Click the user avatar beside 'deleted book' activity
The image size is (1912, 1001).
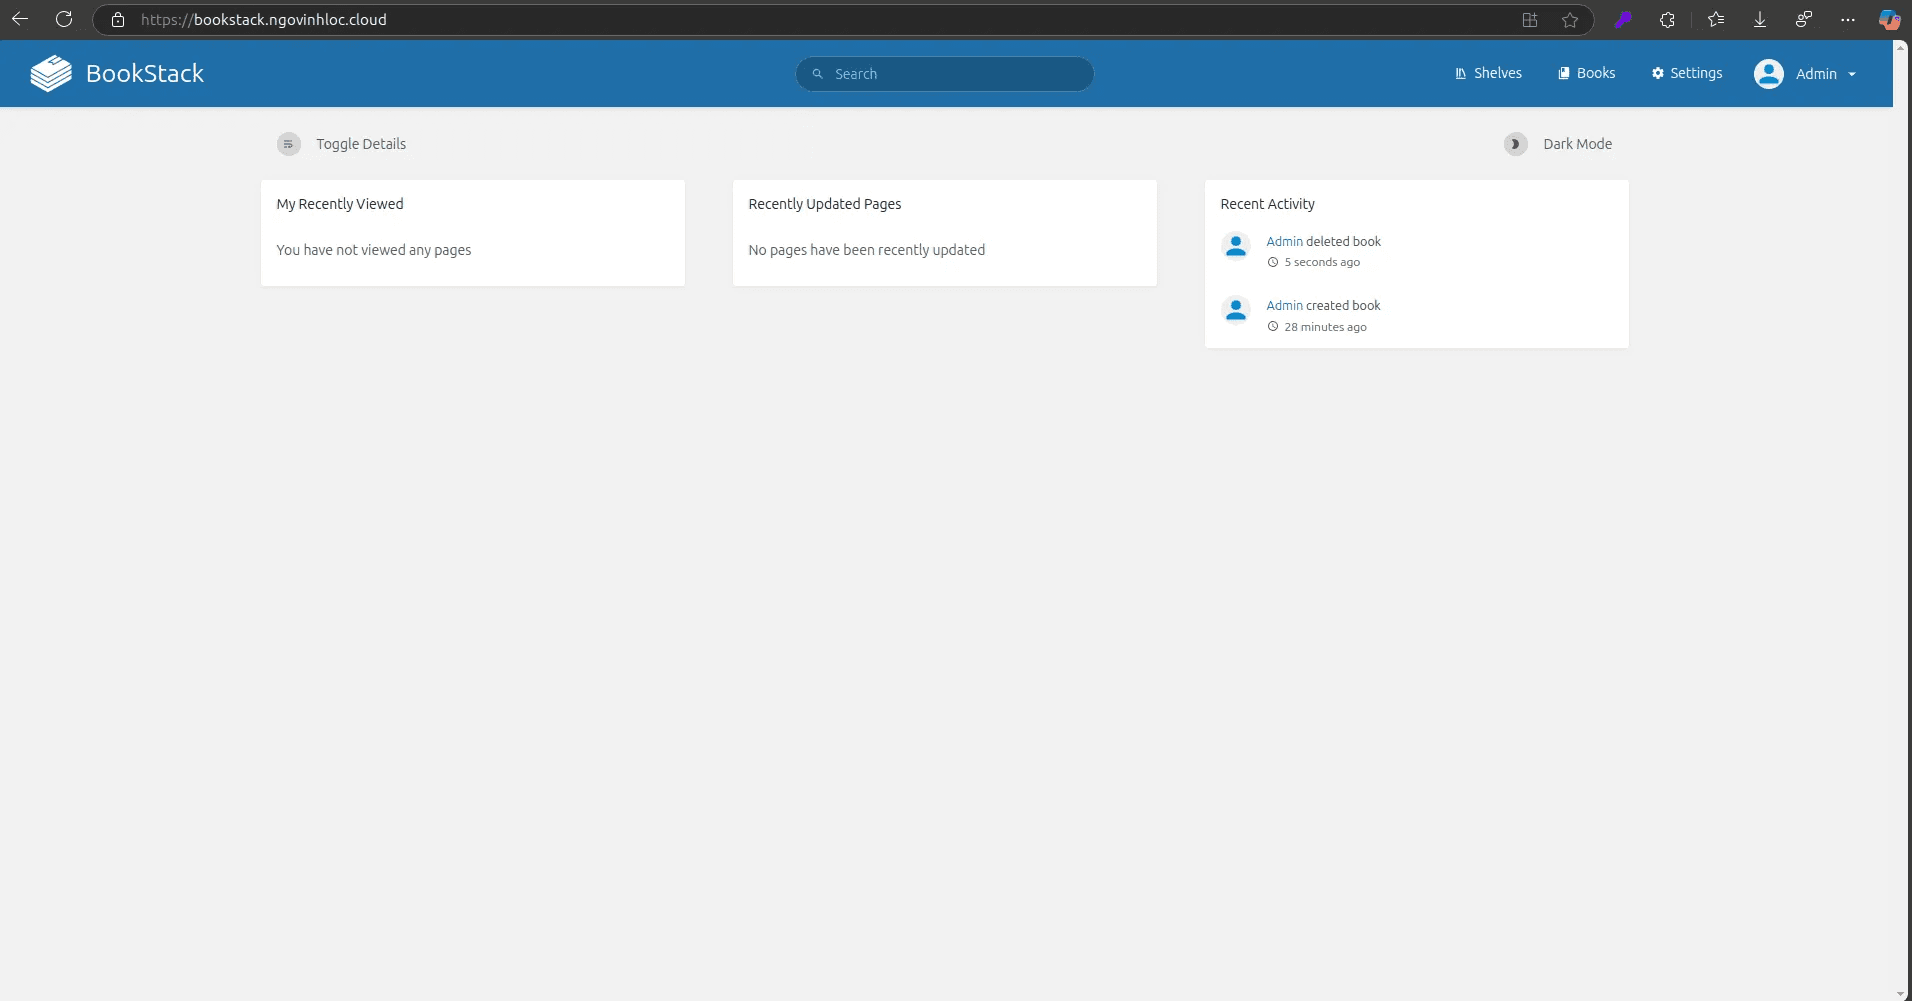[x=1236, y=246]
